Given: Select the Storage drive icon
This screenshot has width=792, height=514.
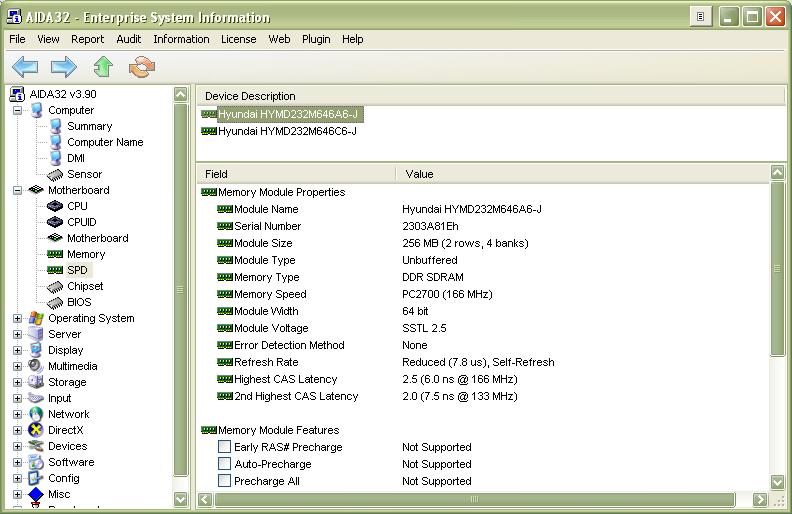Looking at the screenshot, I should pyautogui.click(x=36, y=382).
